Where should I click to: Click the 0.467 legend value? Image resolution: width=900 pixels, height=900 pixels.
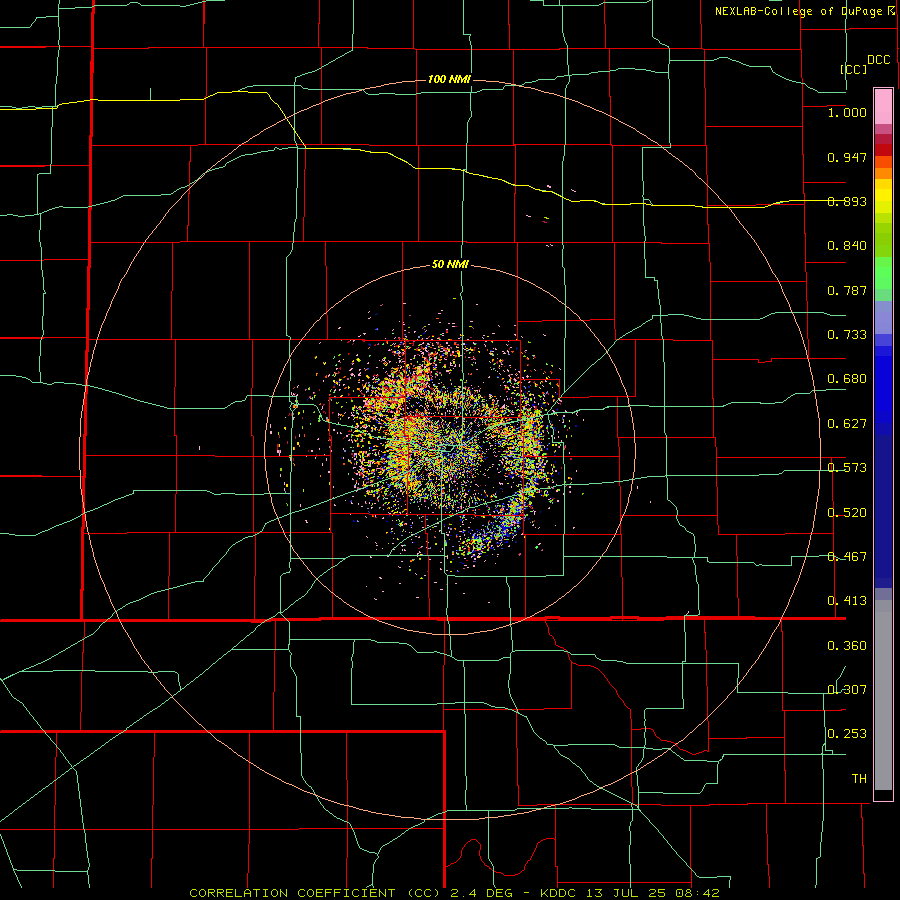click(x=847, y=557)
